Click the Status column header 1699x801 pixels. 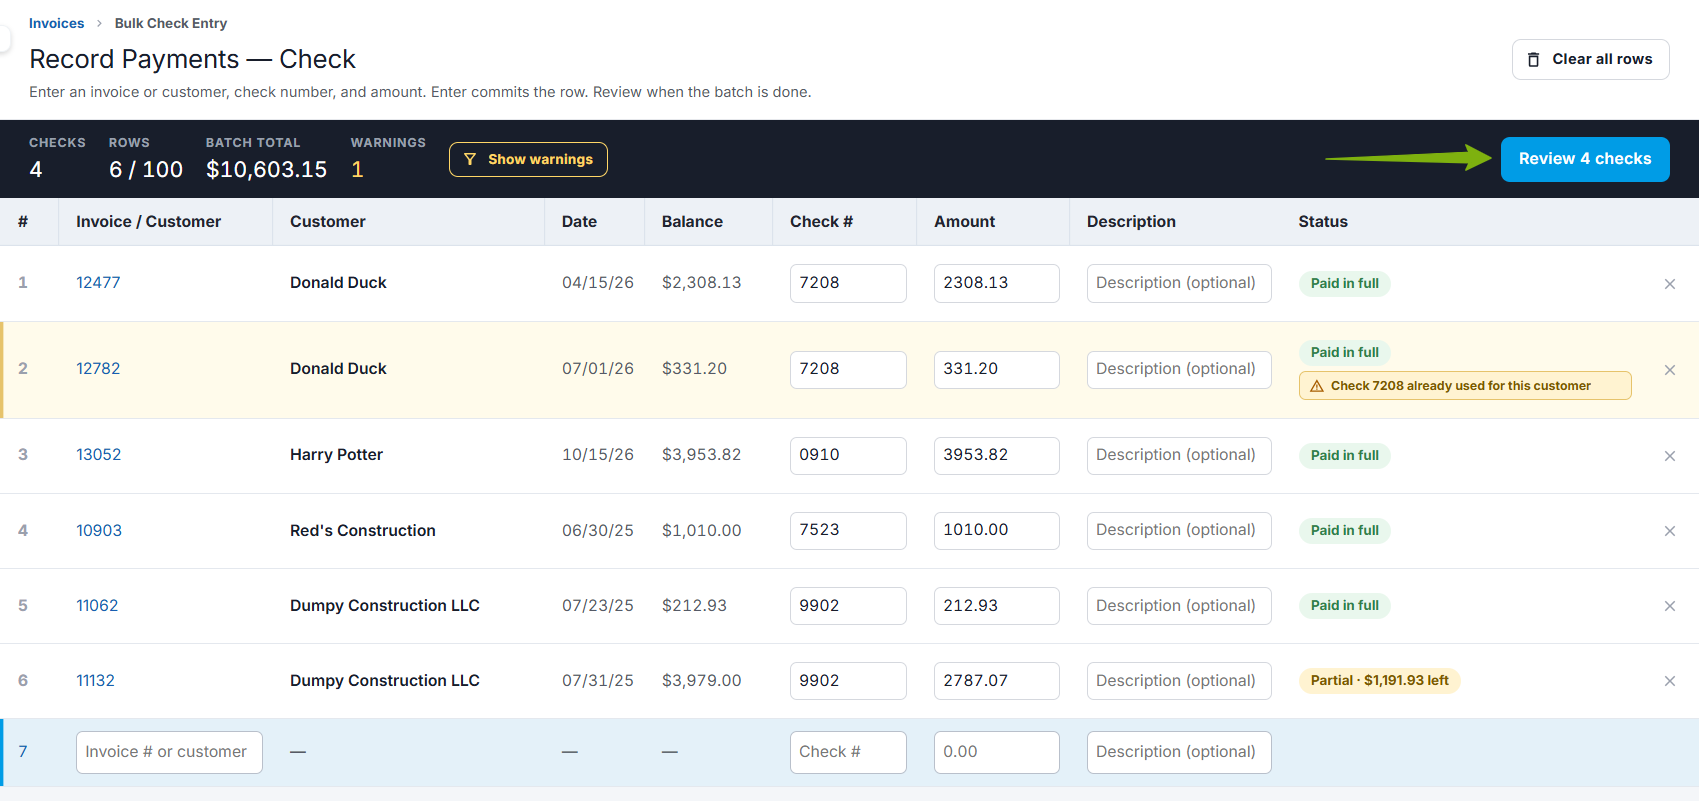pyautogui.click(x=1323, y=222)
